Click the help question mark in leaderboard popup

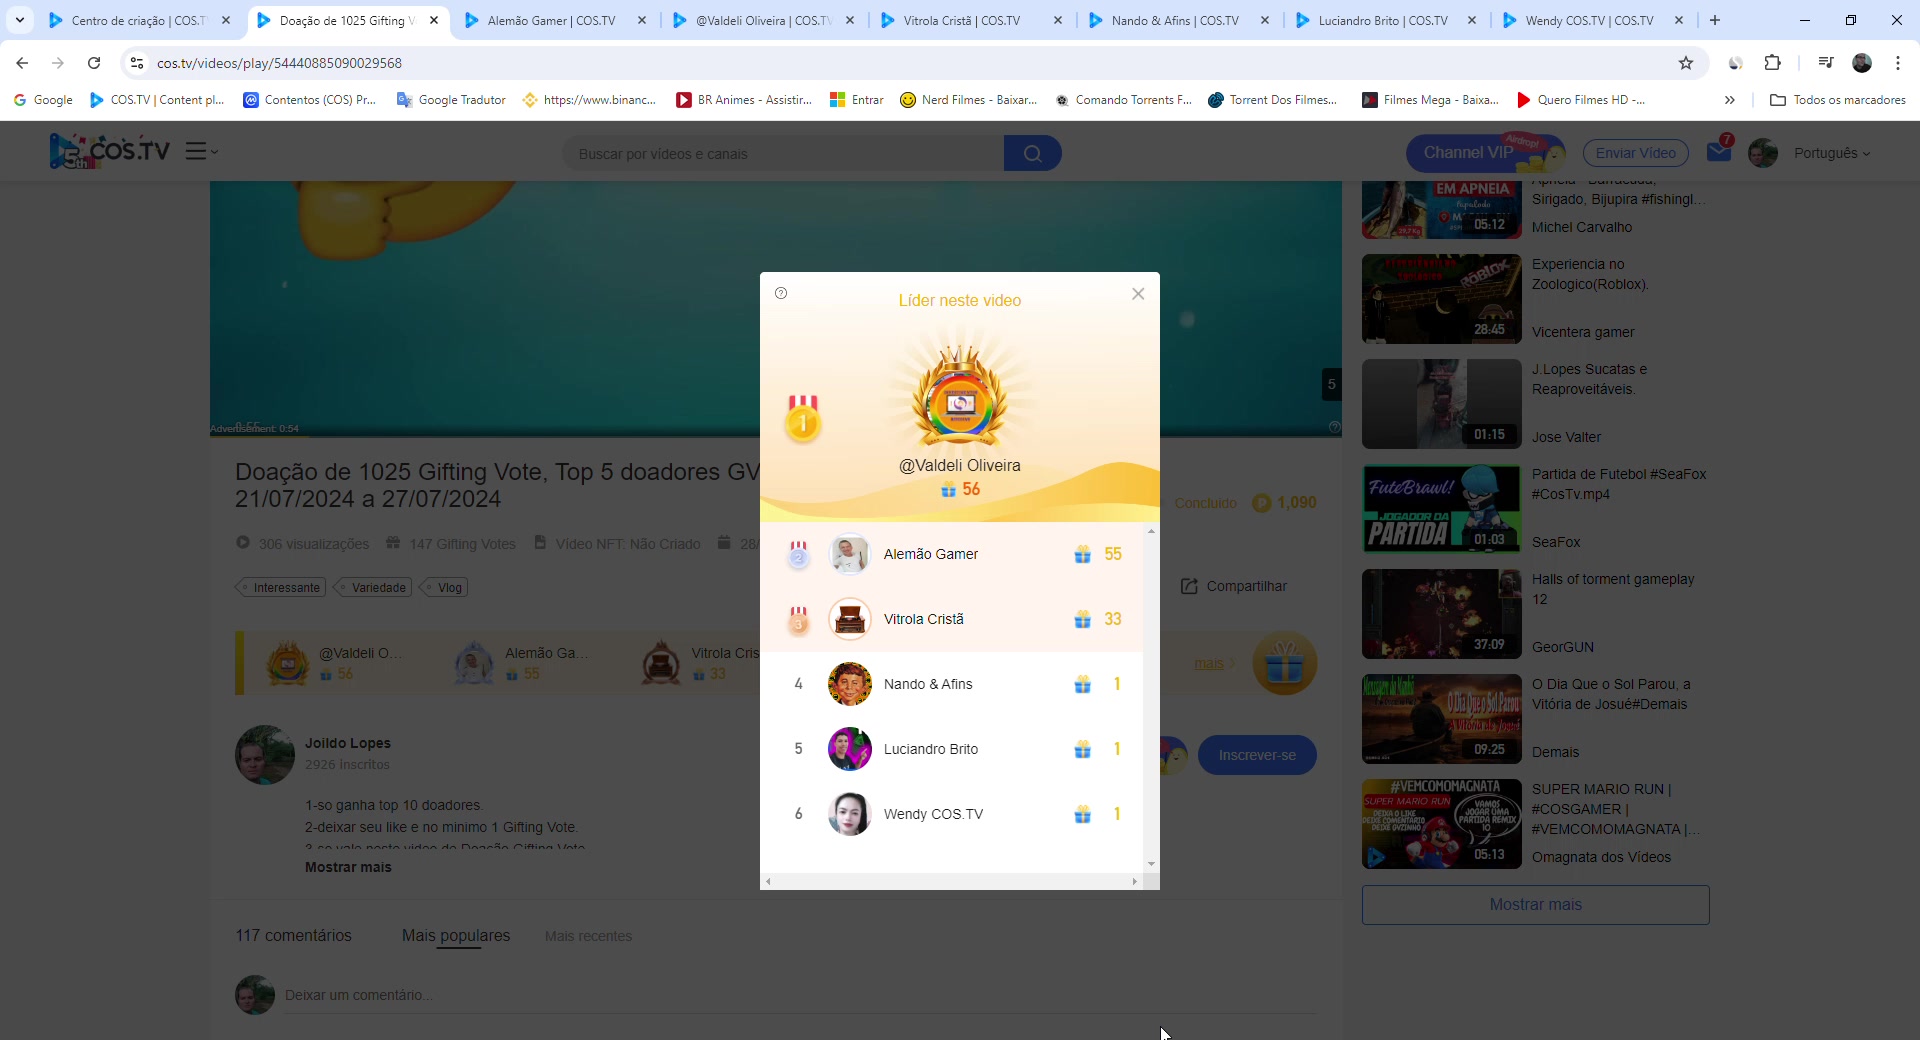click(x=781, y=293)
